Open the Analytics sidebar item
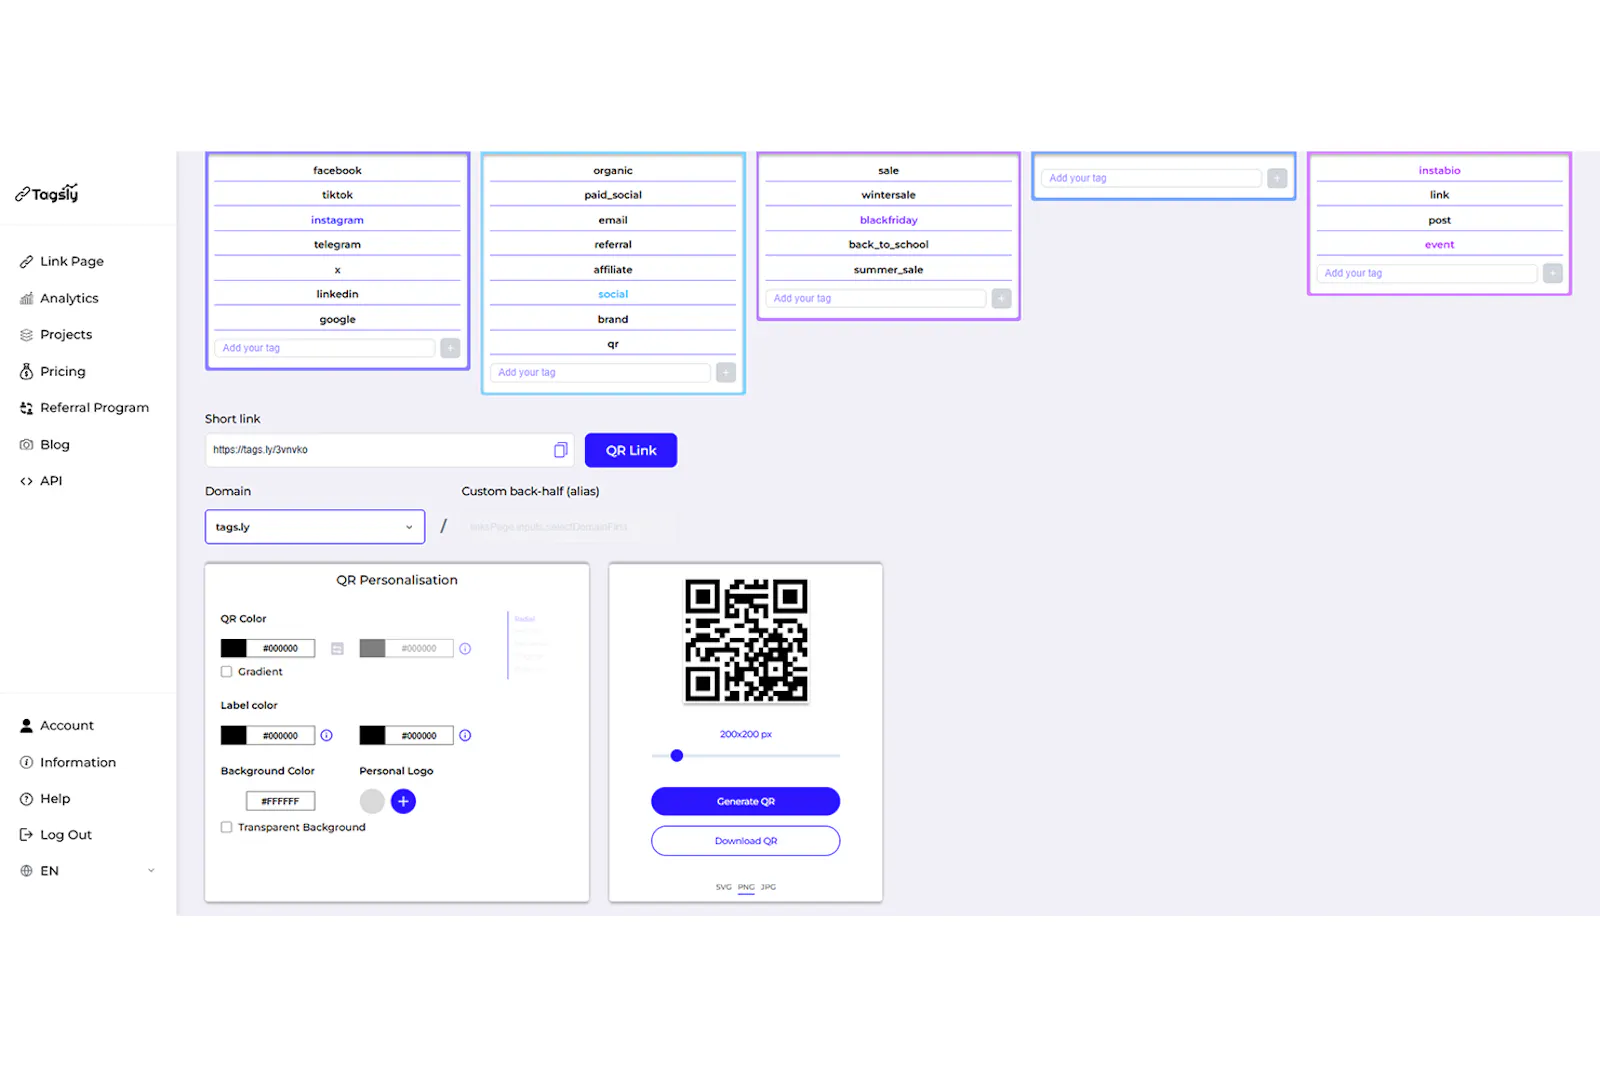This screenshot has height=1067, width=1600. [59, 298]
